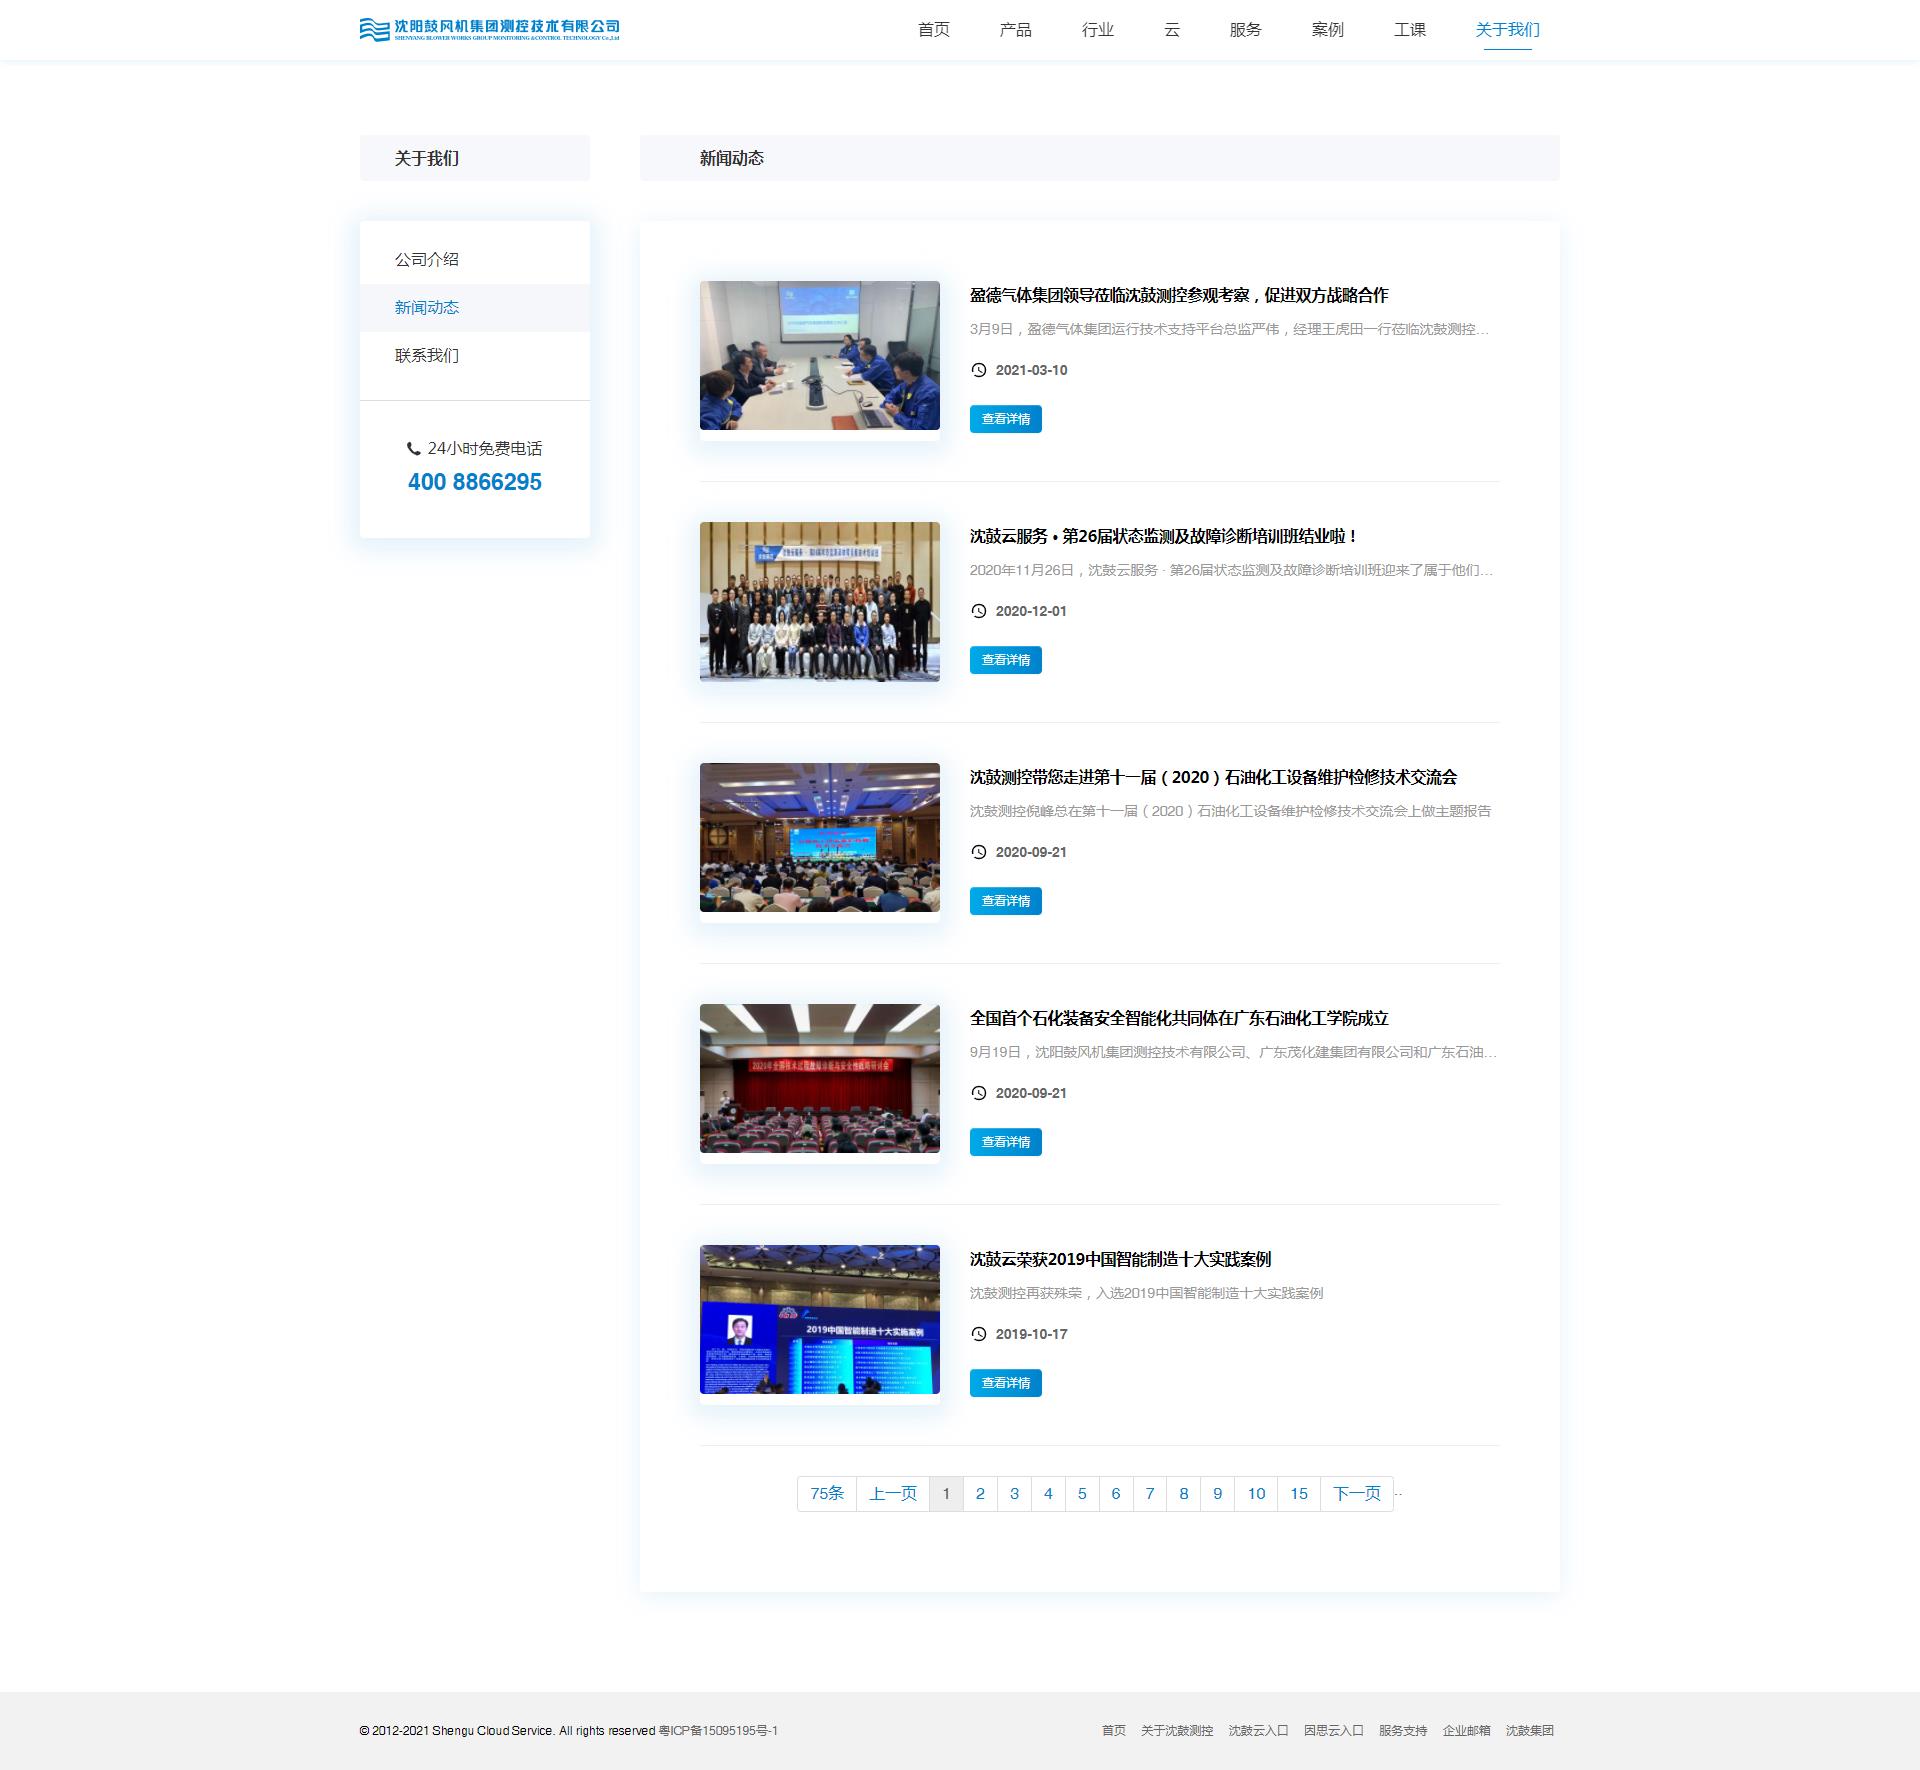Screen dimensions: 1920x1770
Task: Click the 75条 pagination total
Action: (x=827, y=1494)
